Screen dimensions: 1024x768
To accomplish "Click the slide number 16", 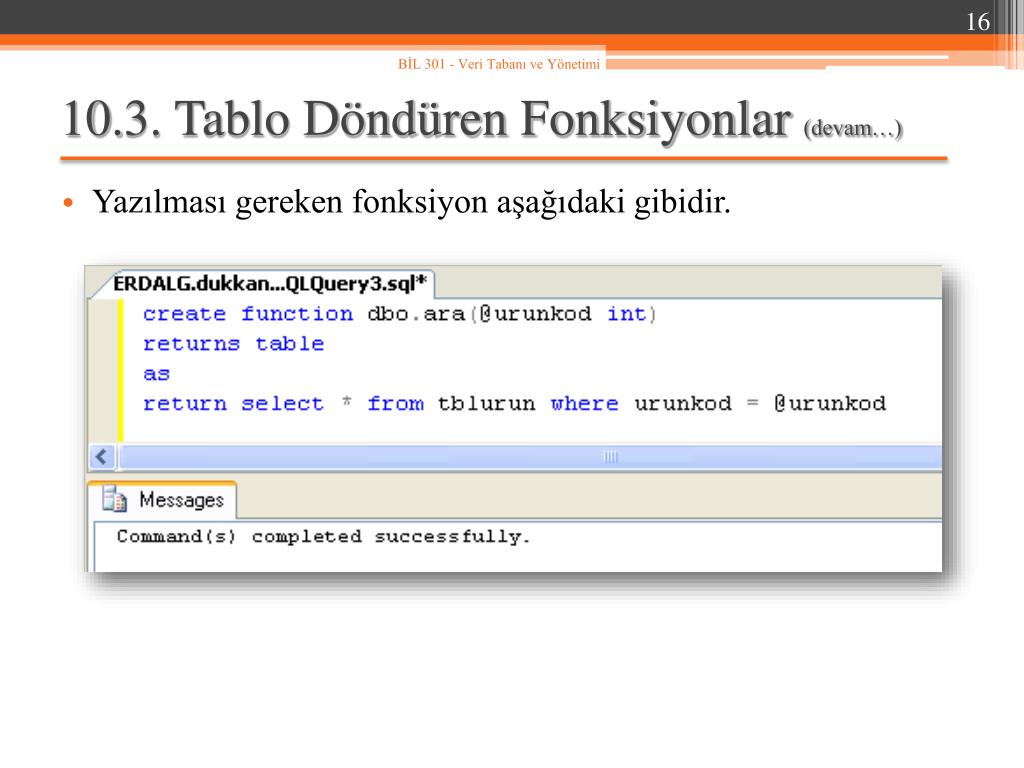I will [x=978, y=22].
